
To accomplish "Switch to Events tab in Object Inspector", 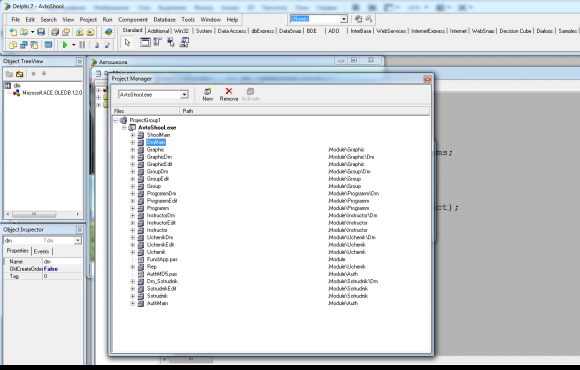I will 41,252.
